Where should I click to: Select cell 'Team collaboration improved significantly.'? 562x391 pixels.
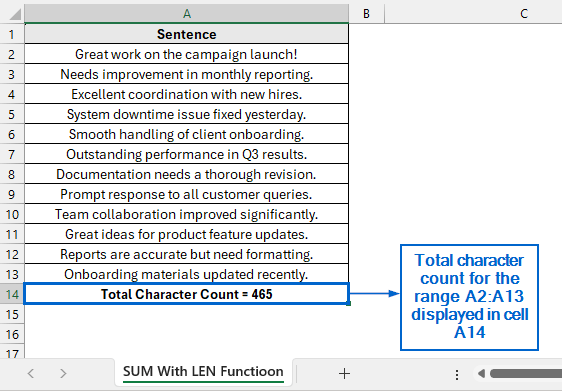[186, 215]
